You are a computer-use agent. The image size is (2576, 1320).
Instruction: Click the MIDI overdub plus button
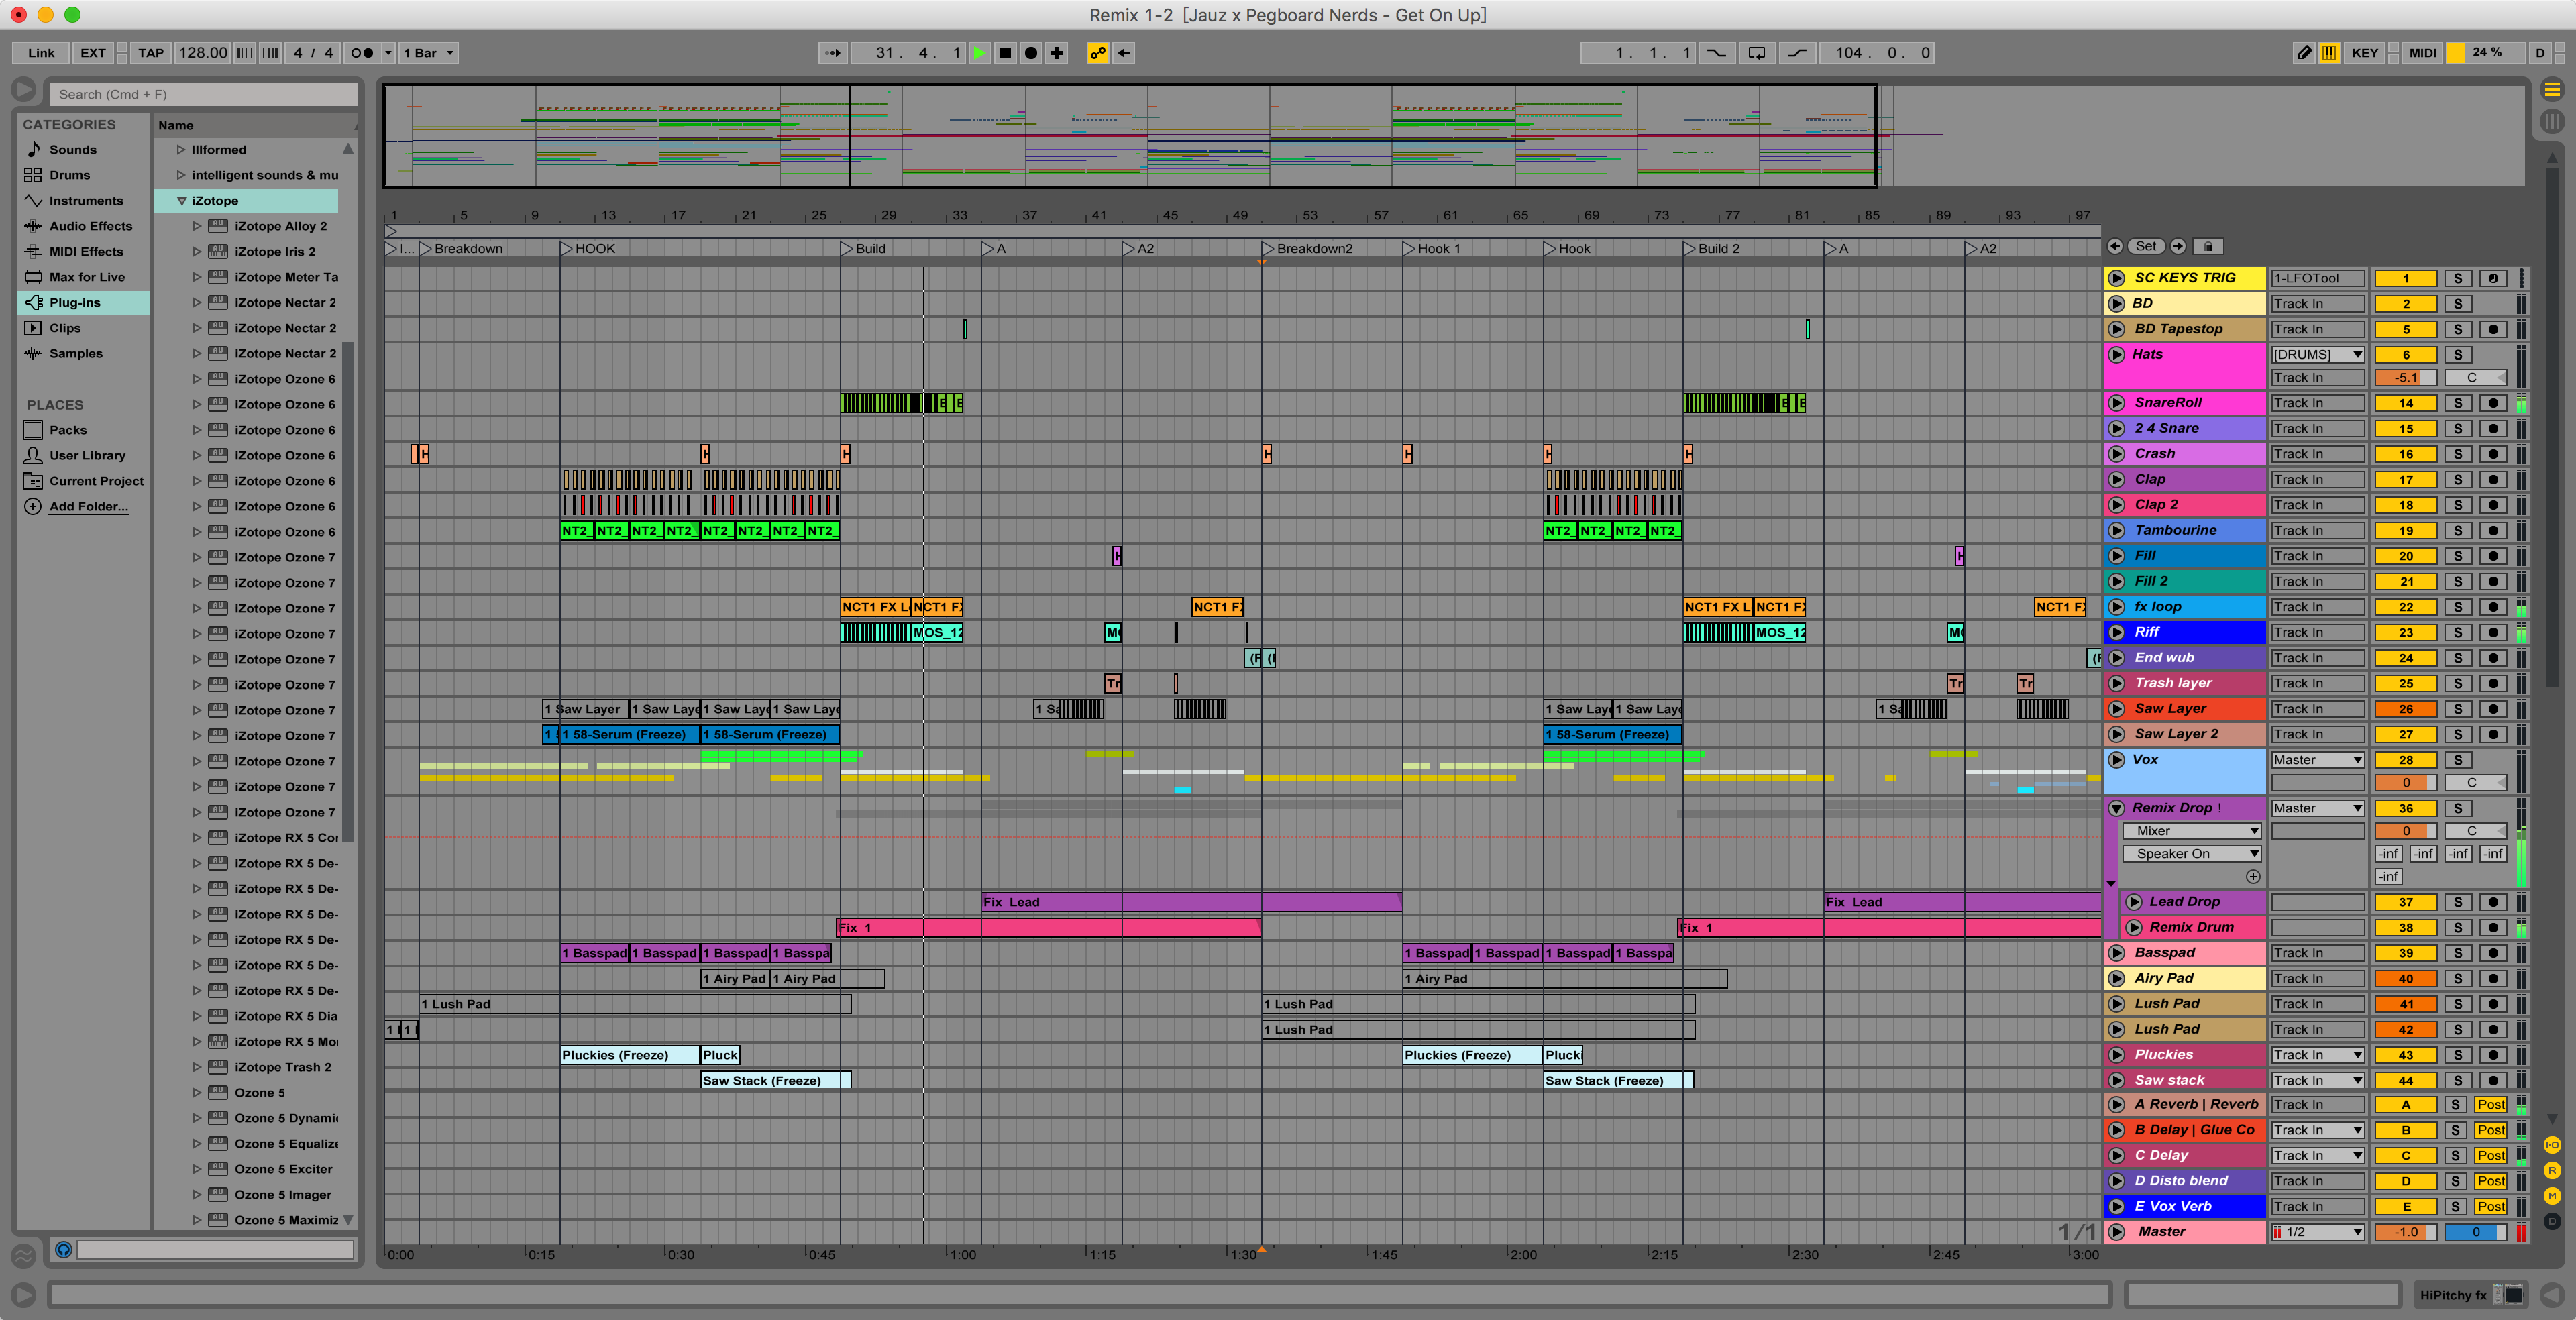pyautogui.click(x=1056, y=53)
